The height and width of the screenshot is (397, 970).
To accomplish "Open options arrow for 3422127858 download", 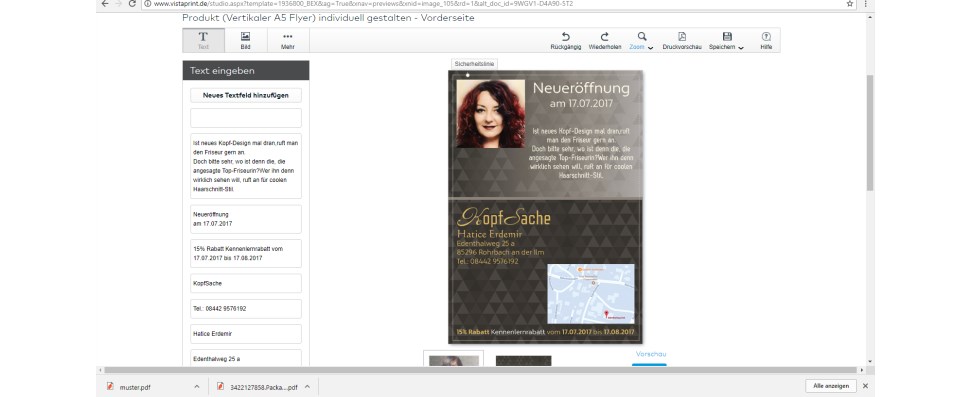I will pos(307,386).
